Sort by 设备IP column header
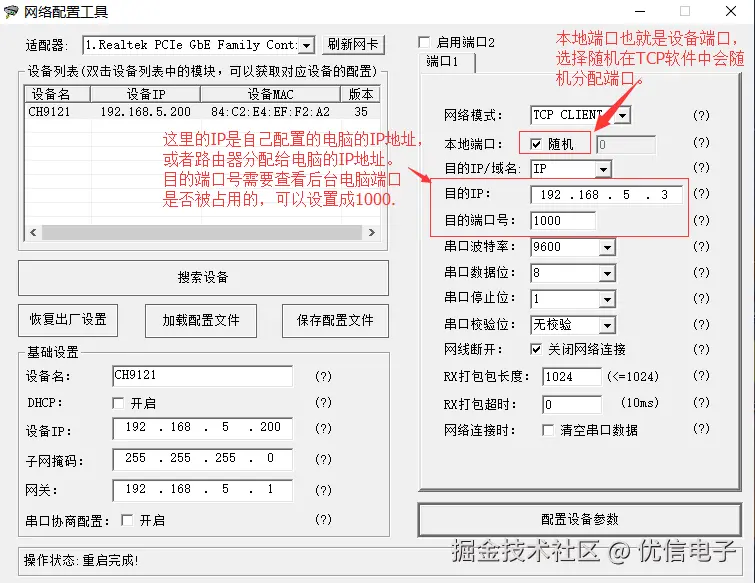The image size is (755, 583). pos(145,94)
